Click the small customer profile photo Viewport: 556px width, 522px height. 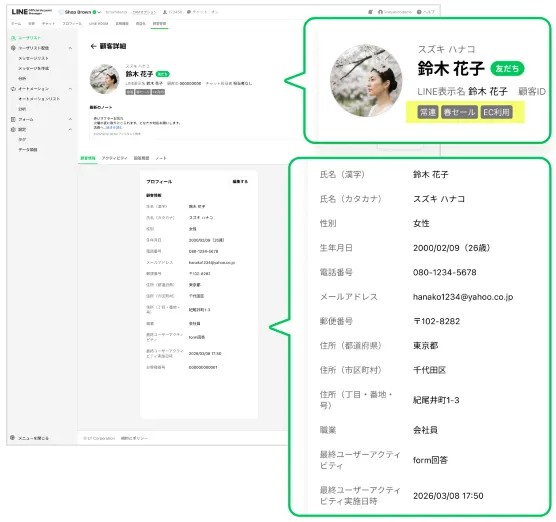105,79
